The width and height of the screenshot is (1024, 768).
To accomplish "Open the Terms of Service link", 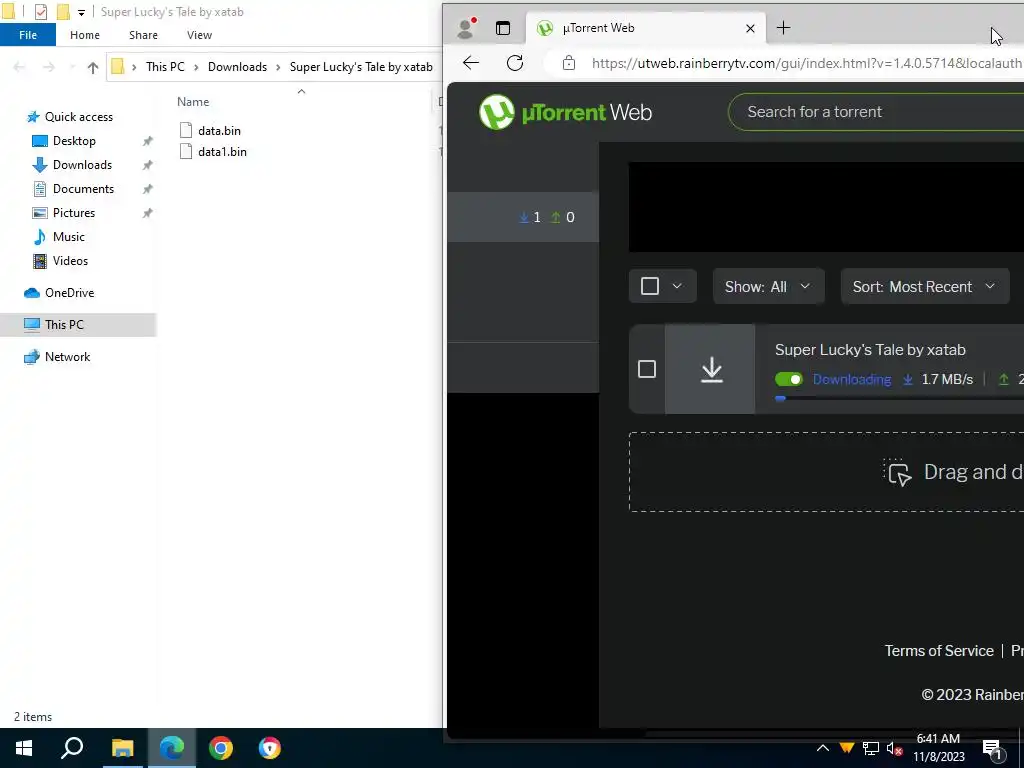I will (938, 650).
